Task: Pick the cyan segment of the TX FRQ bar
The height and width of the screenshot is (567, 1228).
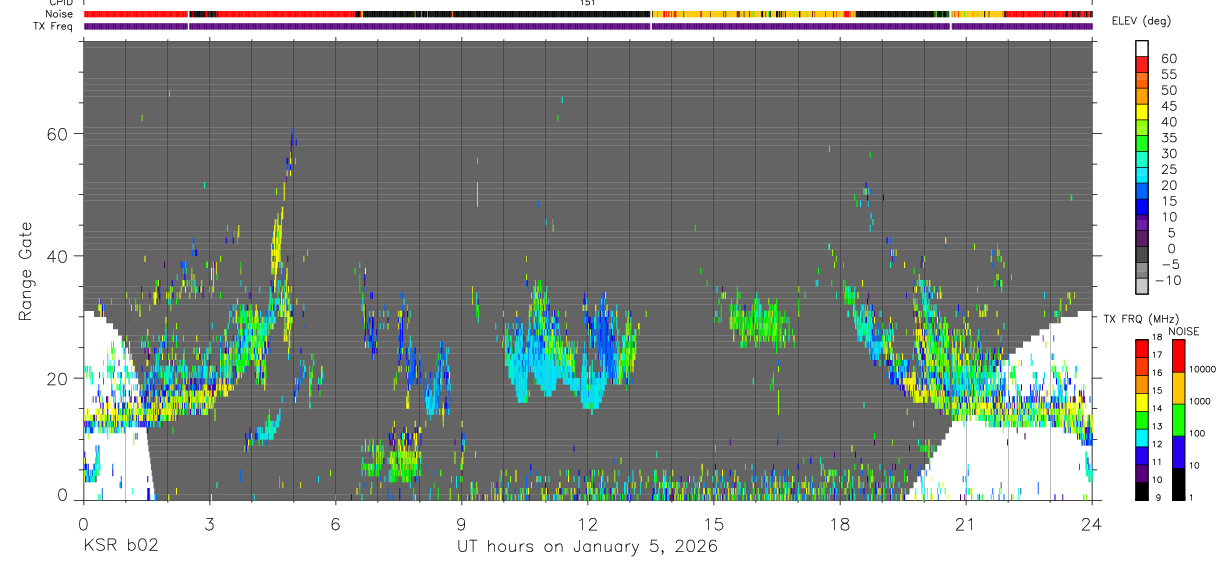Action: tap(1142, 438)
